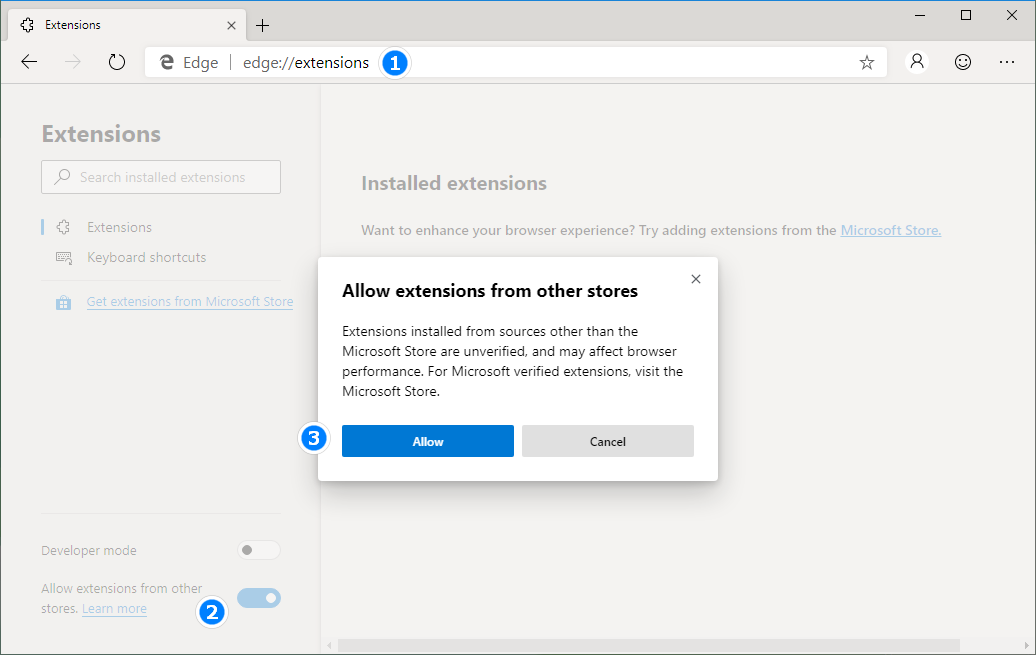Screen dimensions: 1036x655
Task: Close the Allow extensions dialog with X
Action: coord(696,279)
